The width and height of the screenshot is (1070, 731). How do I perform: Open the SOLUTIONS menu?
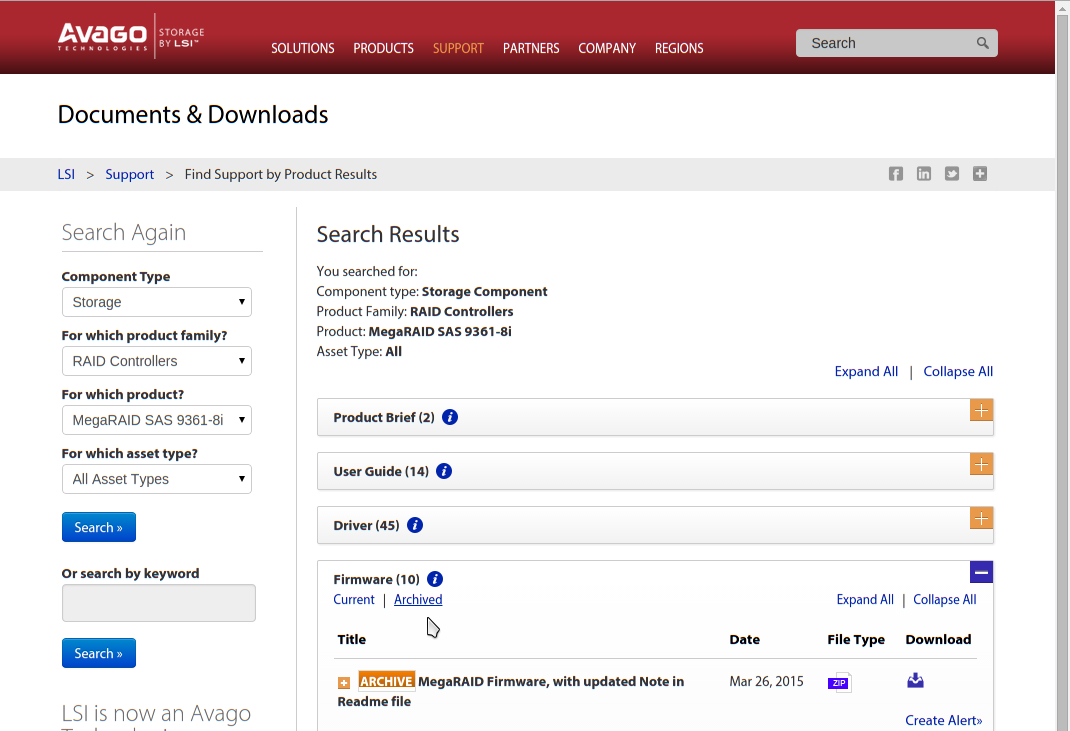(x=302, y=48)
